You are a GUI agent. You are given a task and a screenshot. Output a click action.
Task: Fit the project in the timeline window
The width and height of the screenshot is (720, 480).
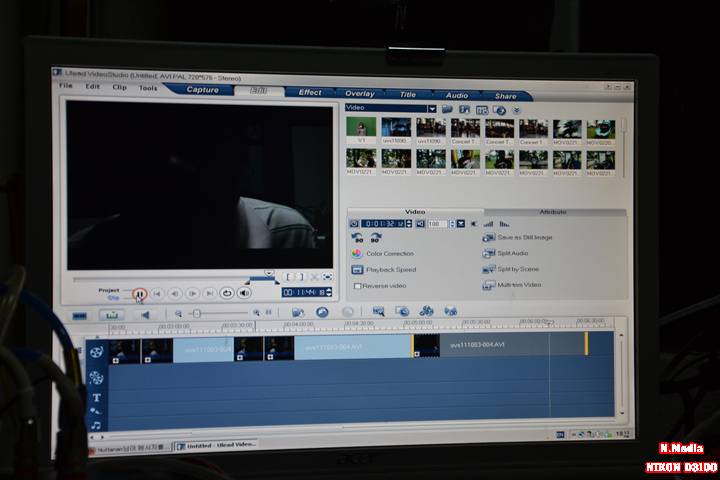pyautogui.click(x=269, y=313)
